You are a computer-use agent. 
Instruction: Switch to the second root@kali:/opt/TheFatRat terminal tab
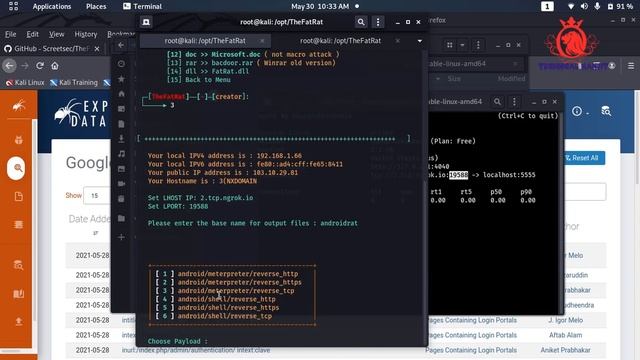click(x=340, y=41)
